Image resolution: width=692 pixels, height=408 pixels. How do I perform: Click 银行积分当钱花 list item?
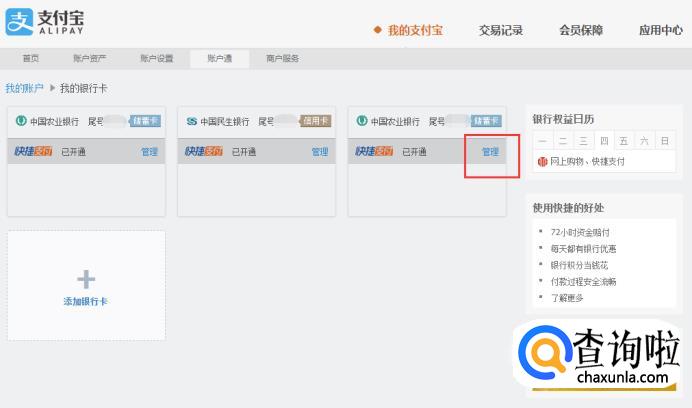pyautogui.click(x=579, y=265)
